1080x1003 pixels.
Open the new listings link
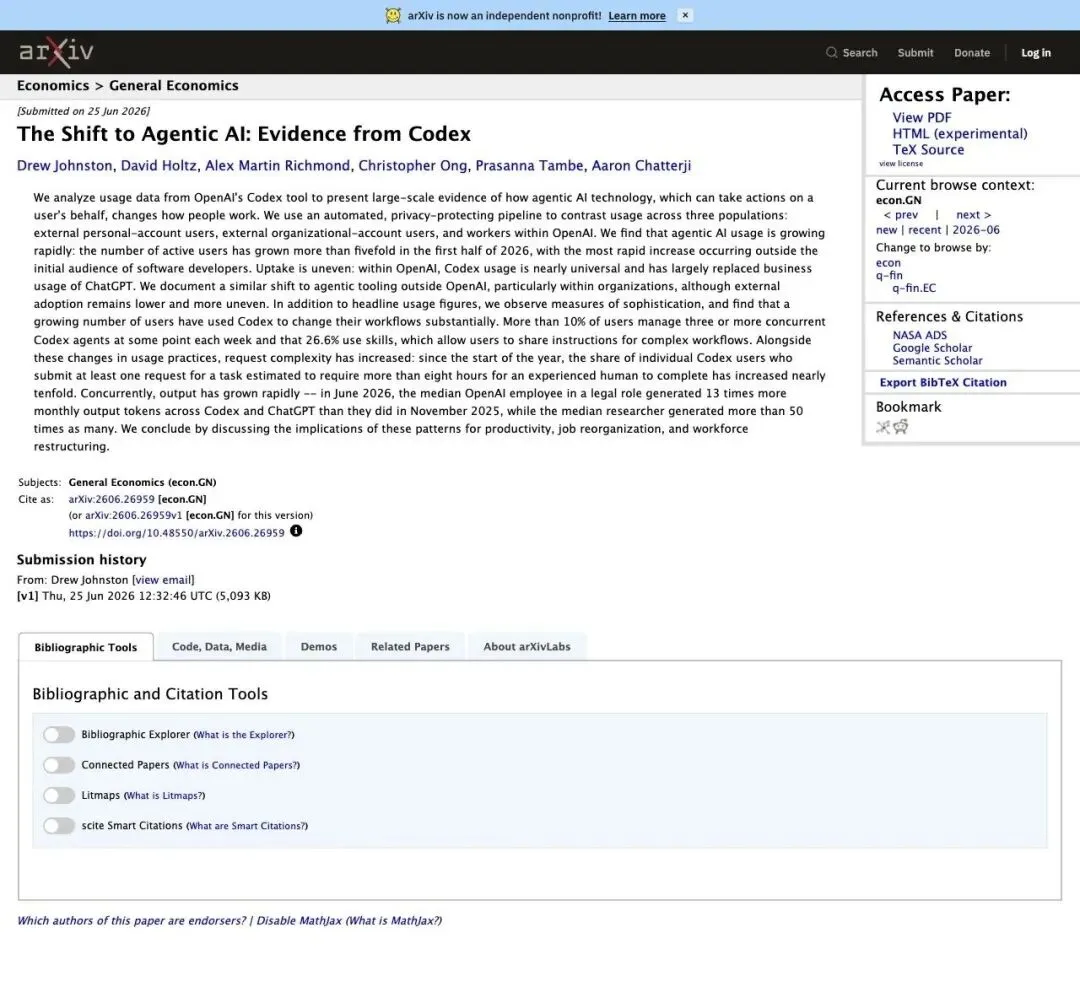click(886, 230)
